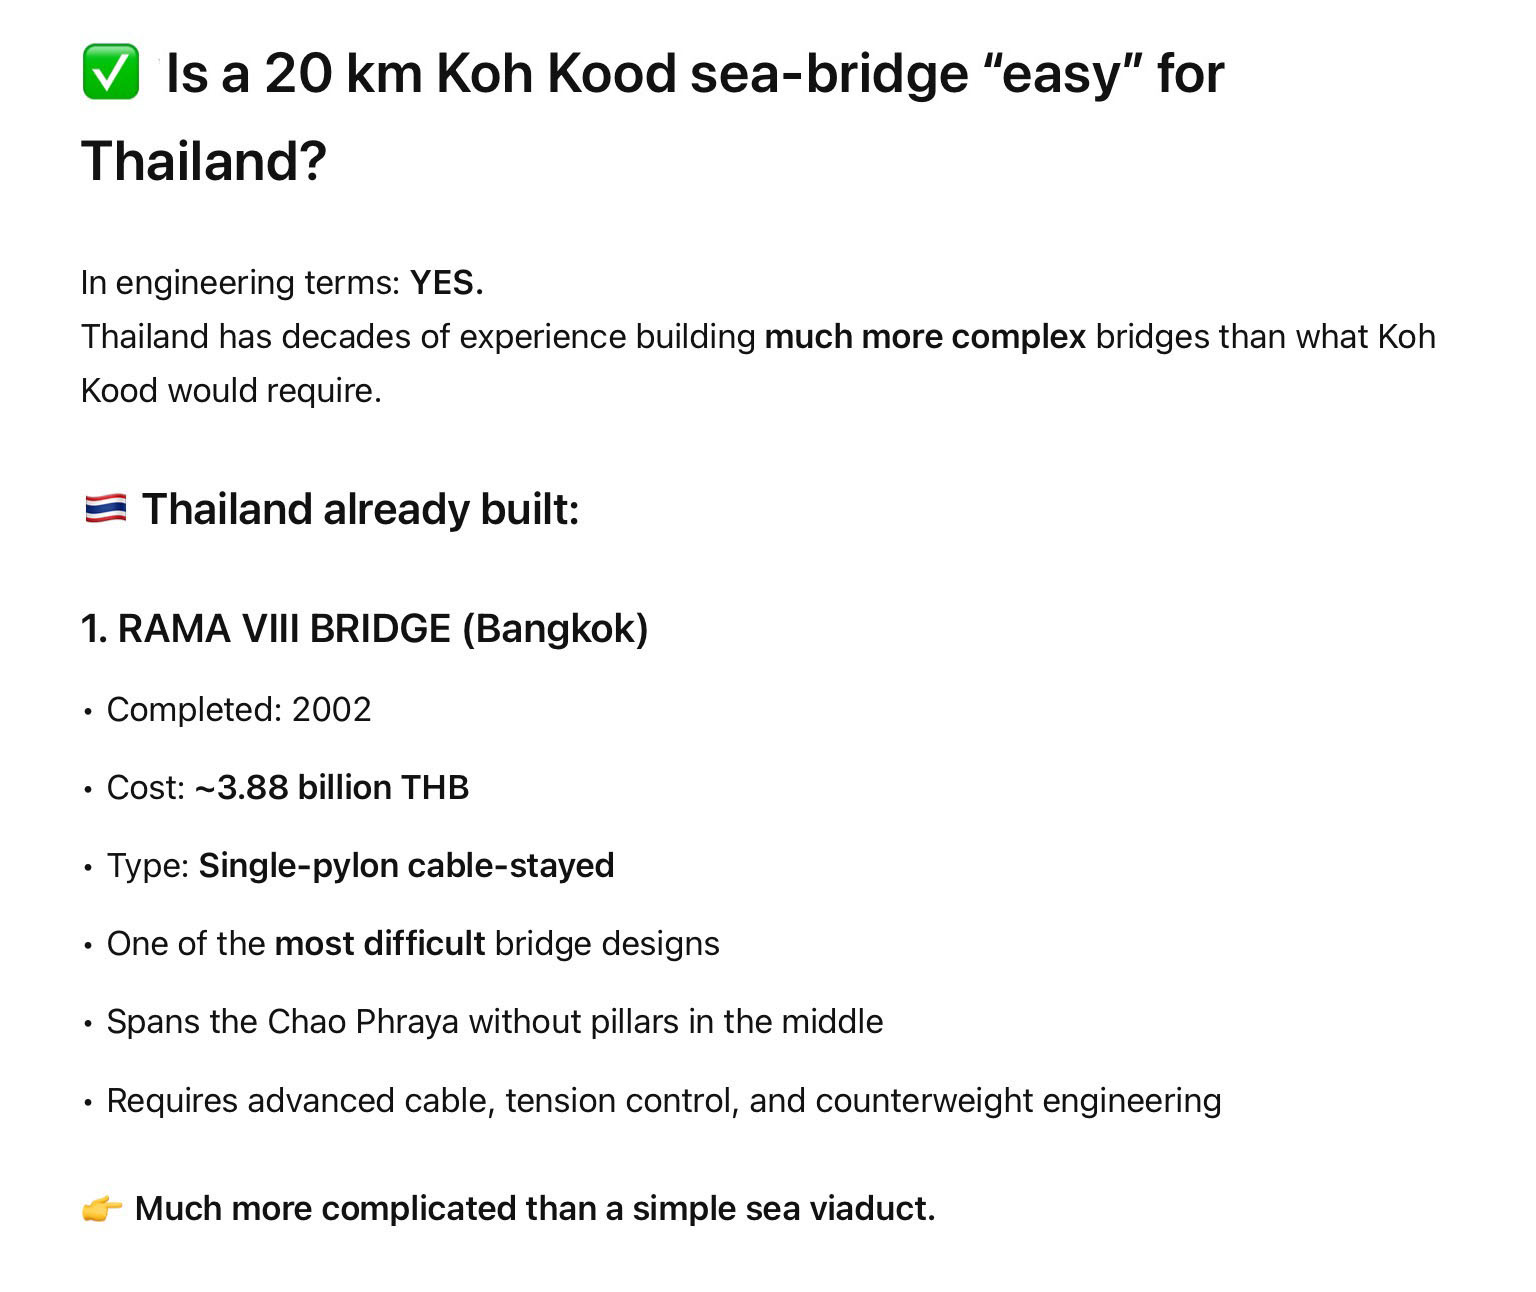Click the Kood would require. line
The width and height of the screenshot is (1536, 1292).
pyautogui.click(x=231, y=391)
